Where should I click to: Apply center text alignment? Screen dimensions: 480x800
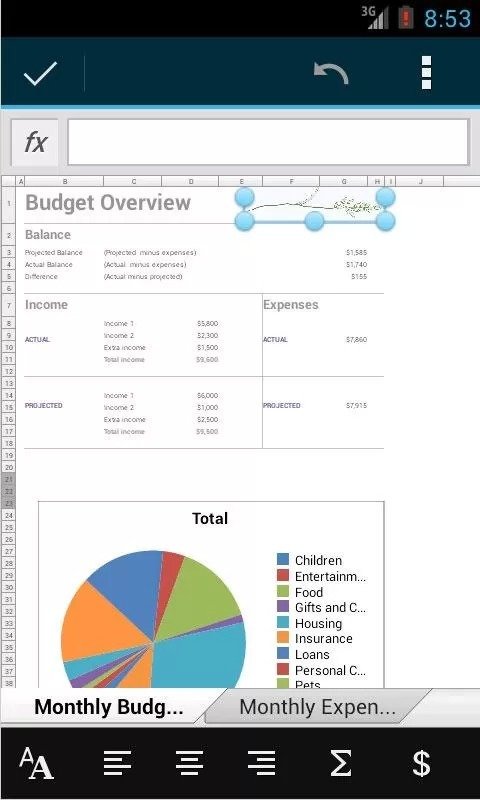click(189, 763)
